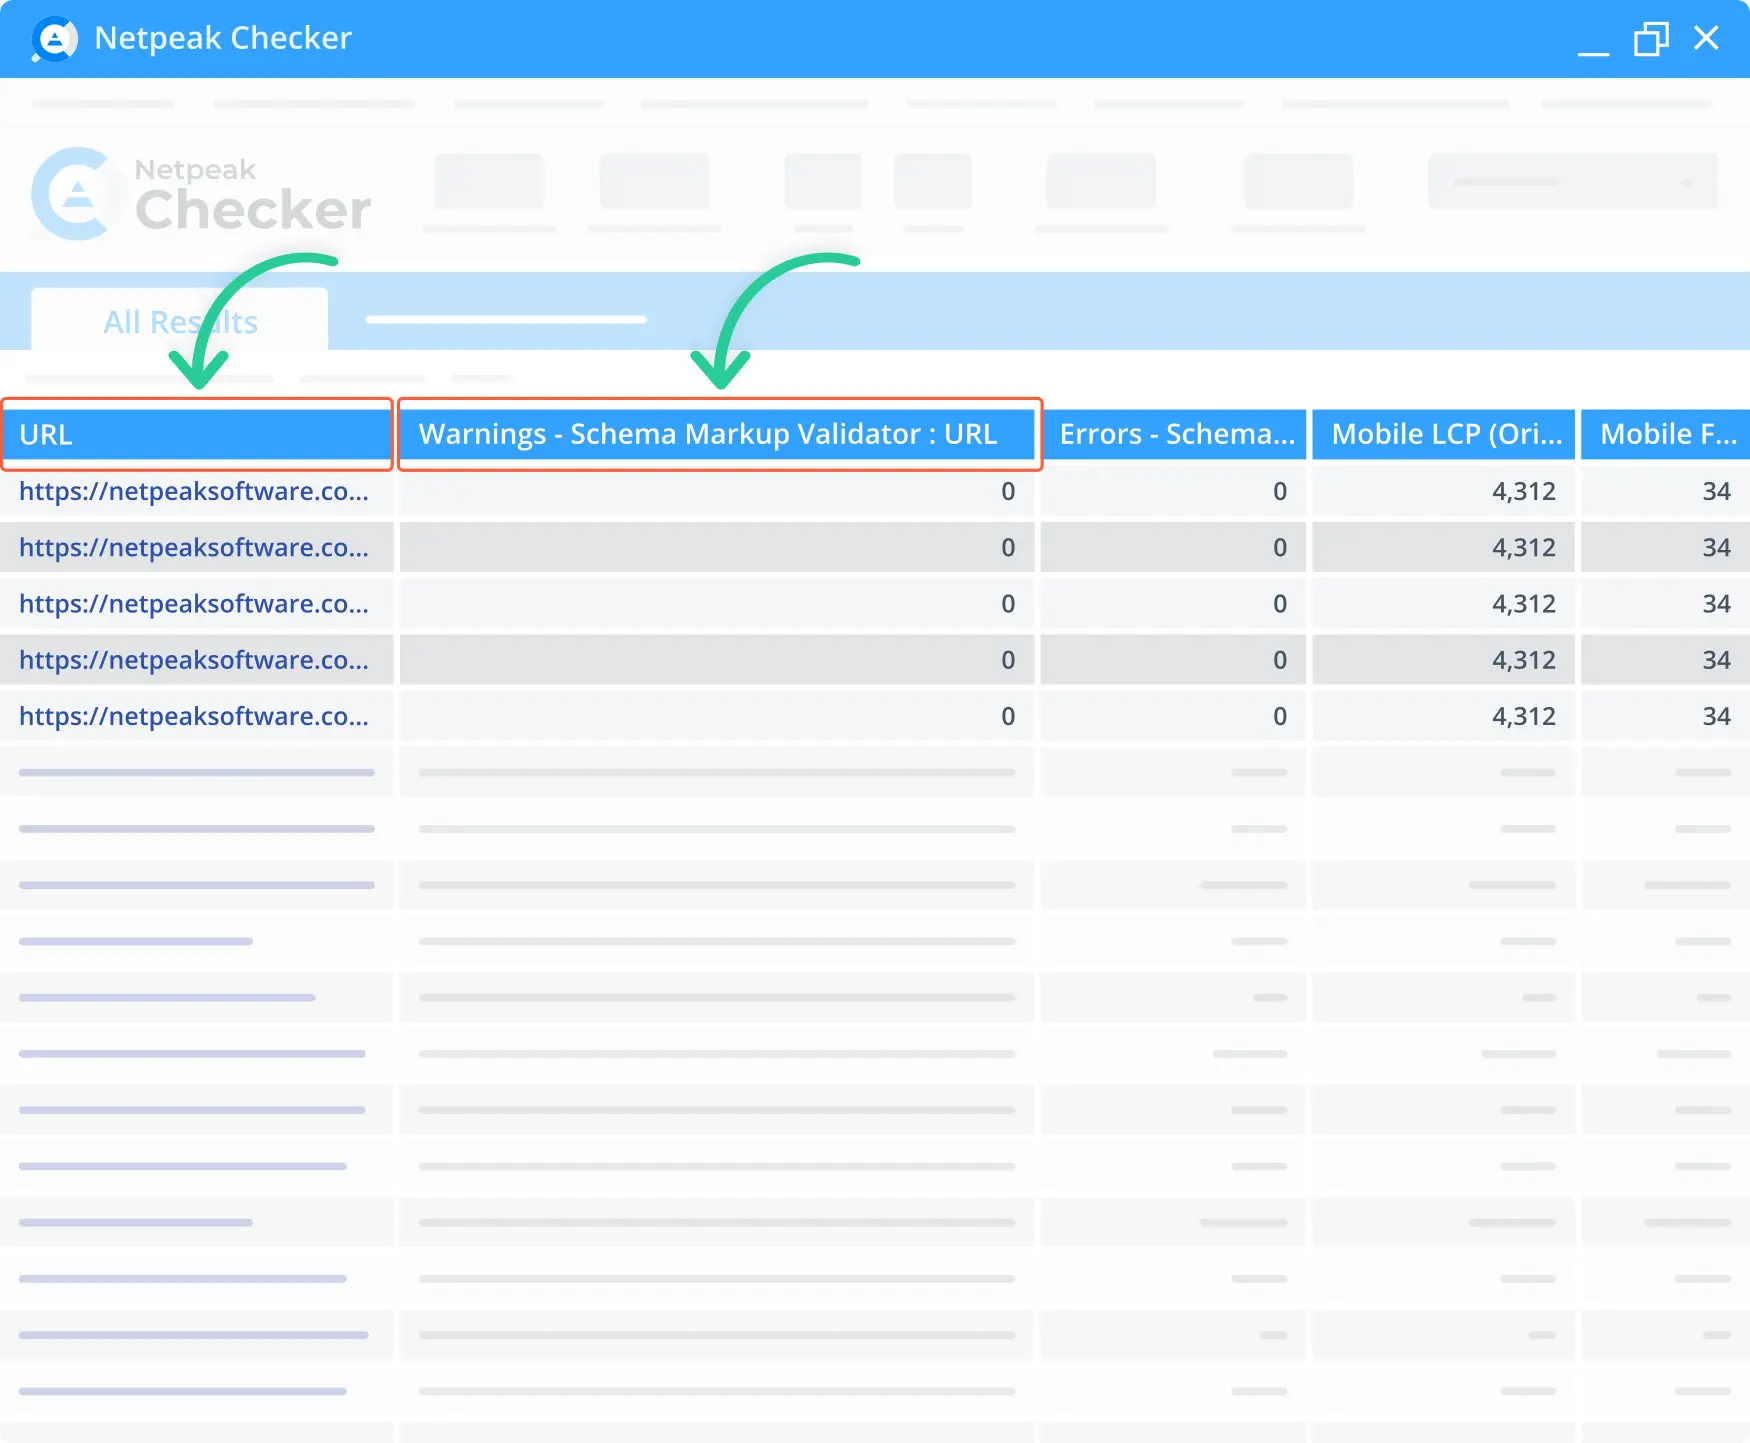Image resolution: width=1750 pixels, height=1443 pixels.
Task: Switch to the All Results tab
Action: (x=180, y=322)
